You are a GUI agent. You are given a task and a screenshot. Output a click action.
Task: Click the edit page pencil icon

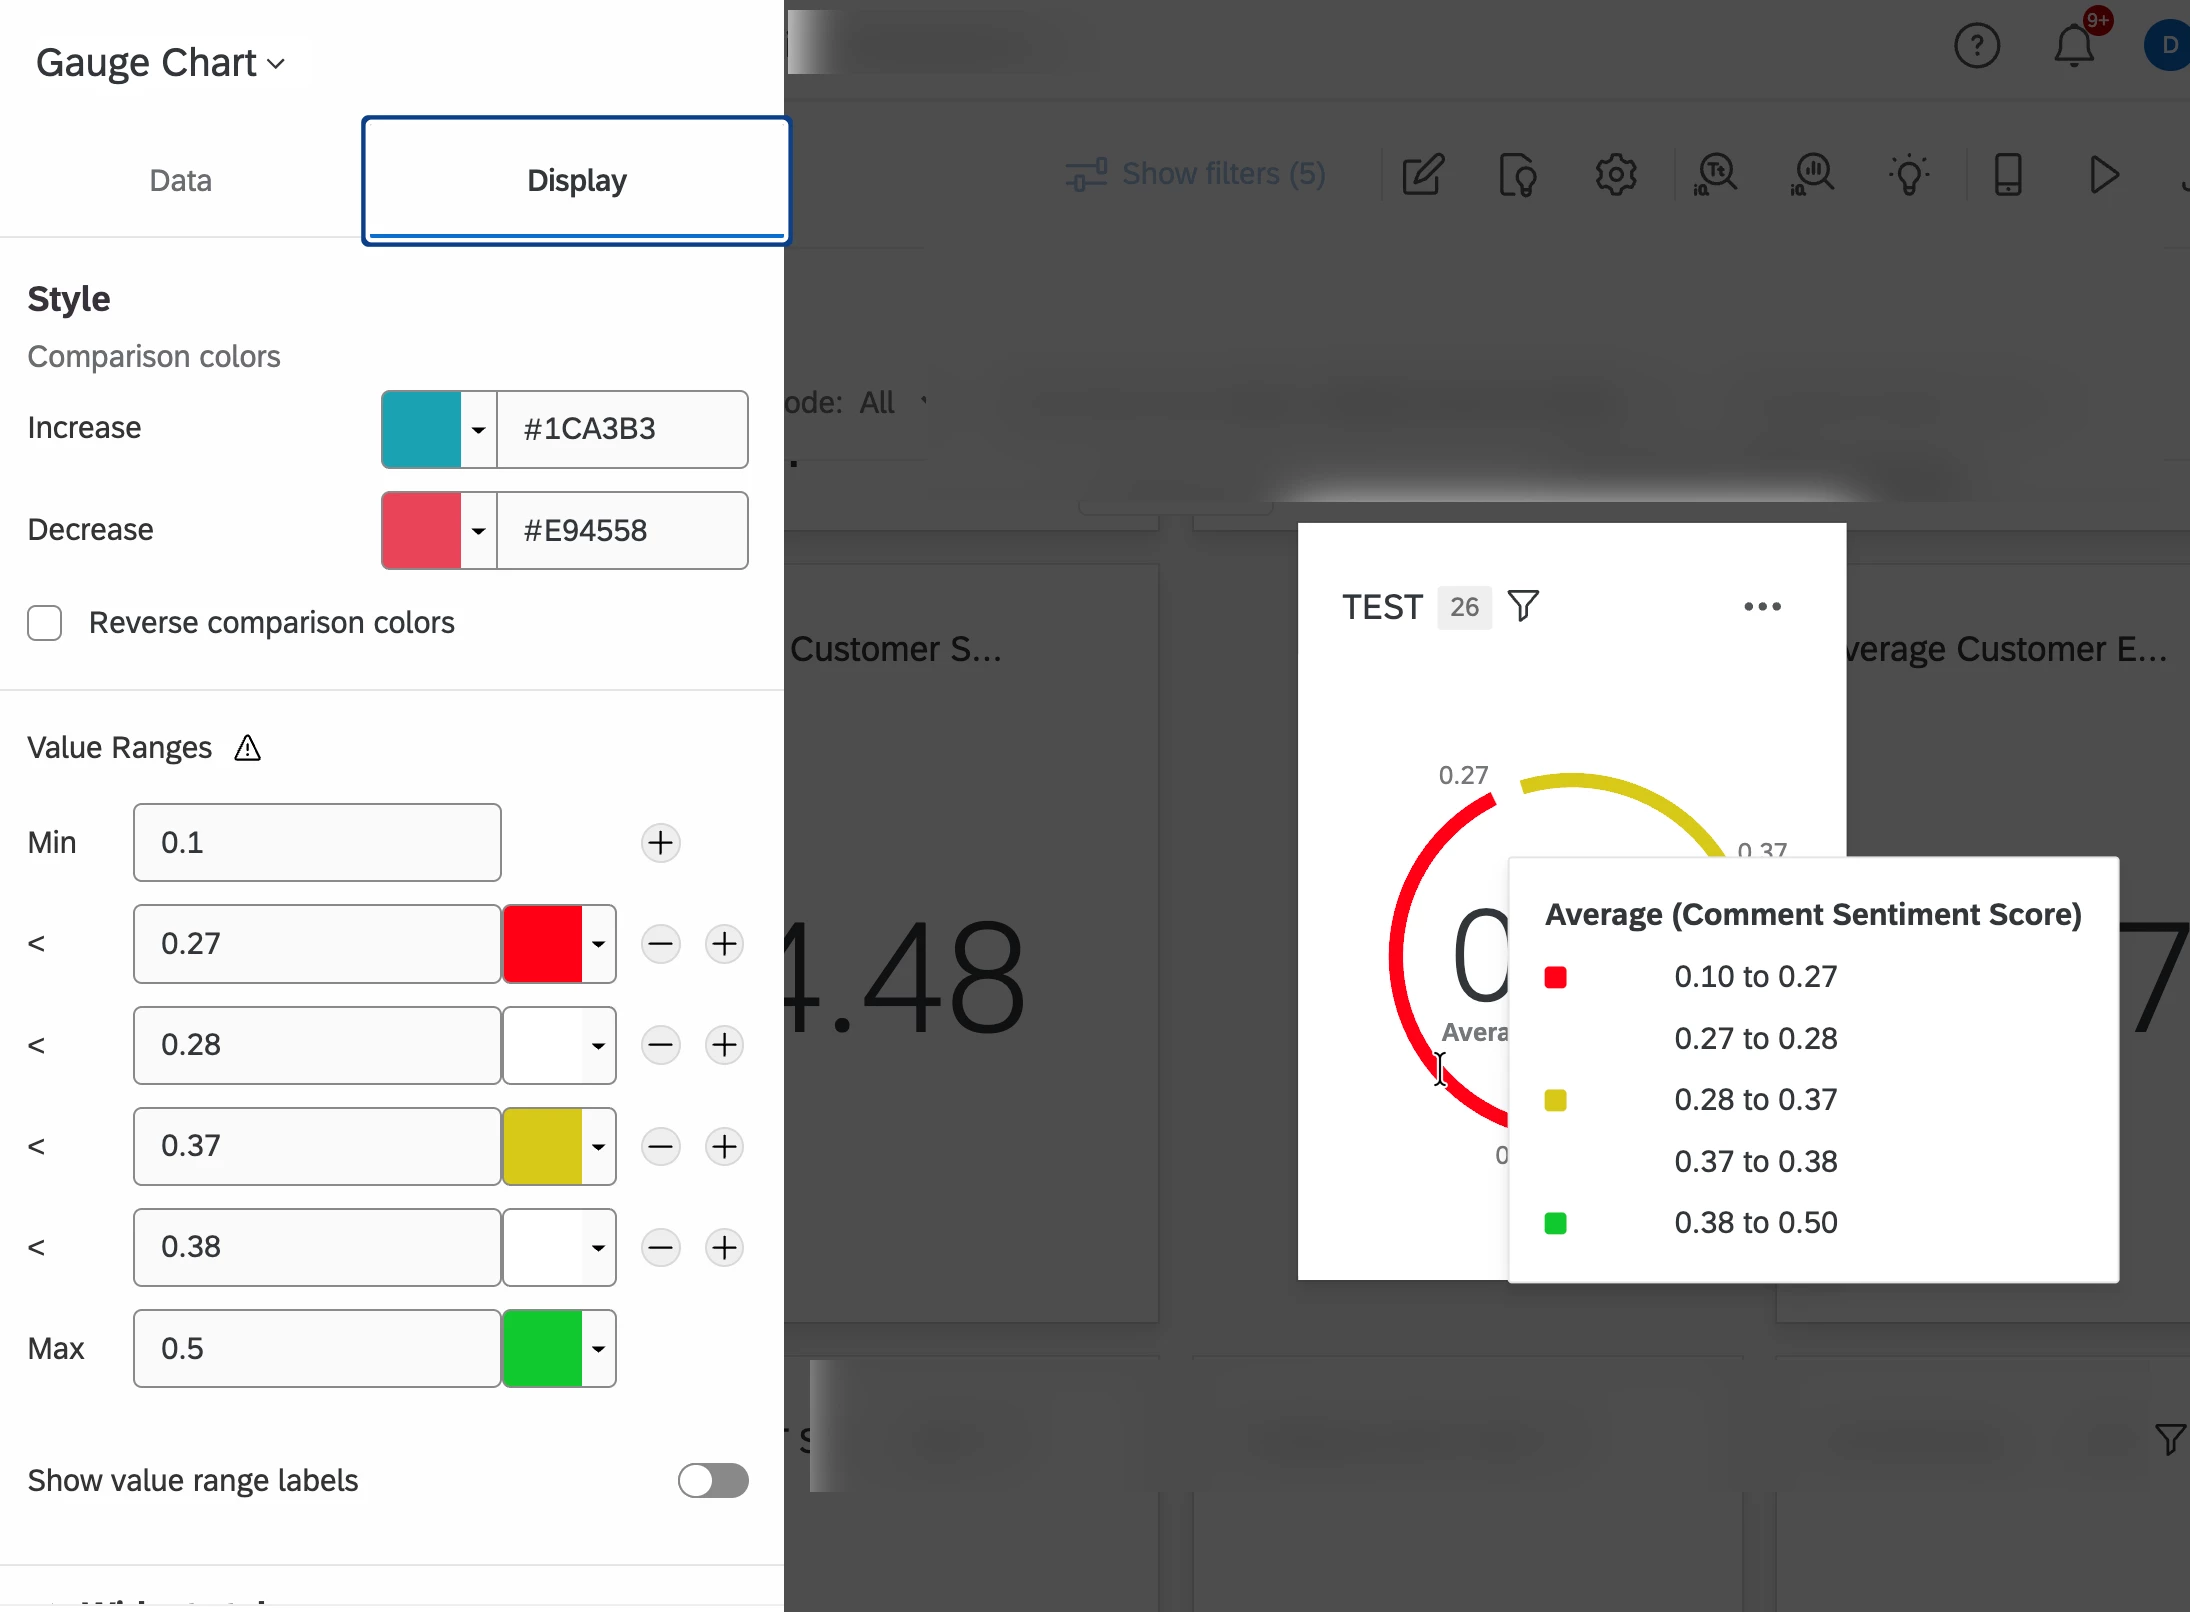pos(1422,175)
